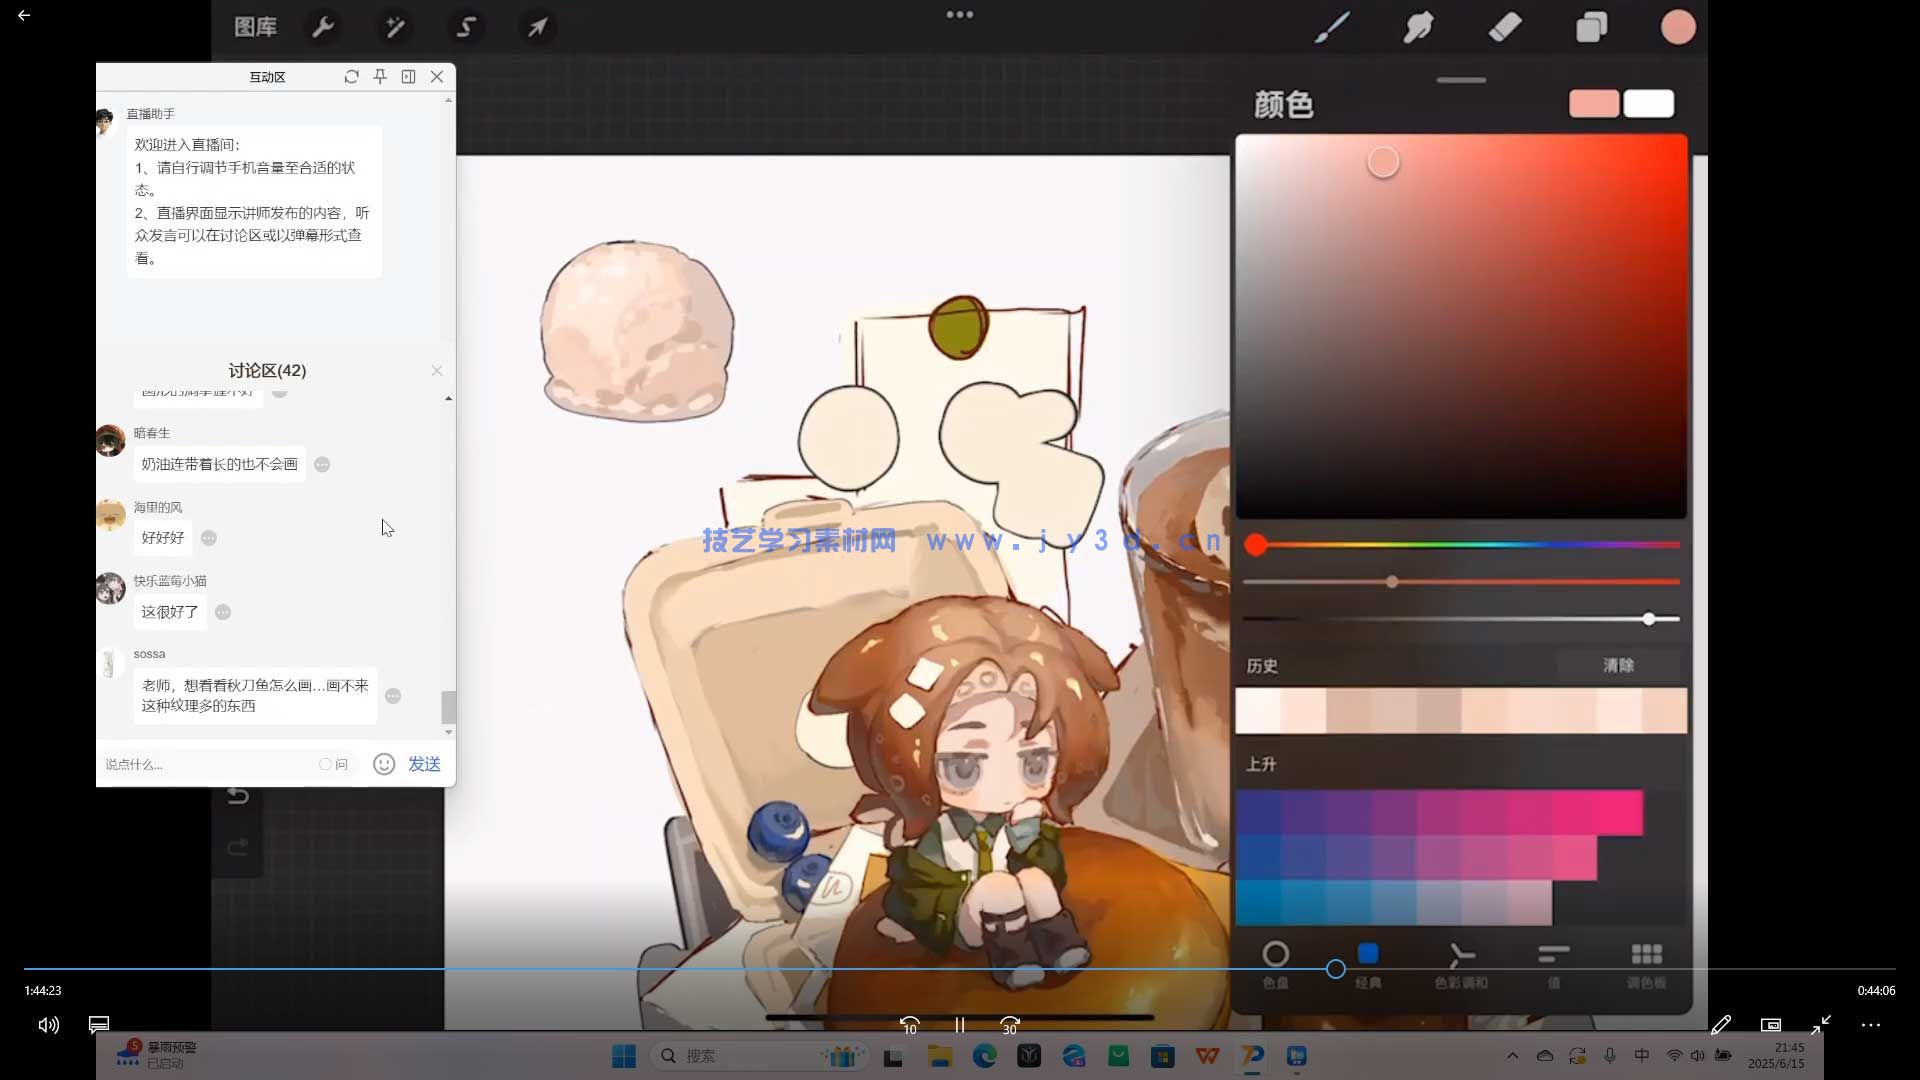The width and height of the screenshot is (1920, 1080).
Task: Expand the system tray hidden icons
Action: pos(1512,1056)
